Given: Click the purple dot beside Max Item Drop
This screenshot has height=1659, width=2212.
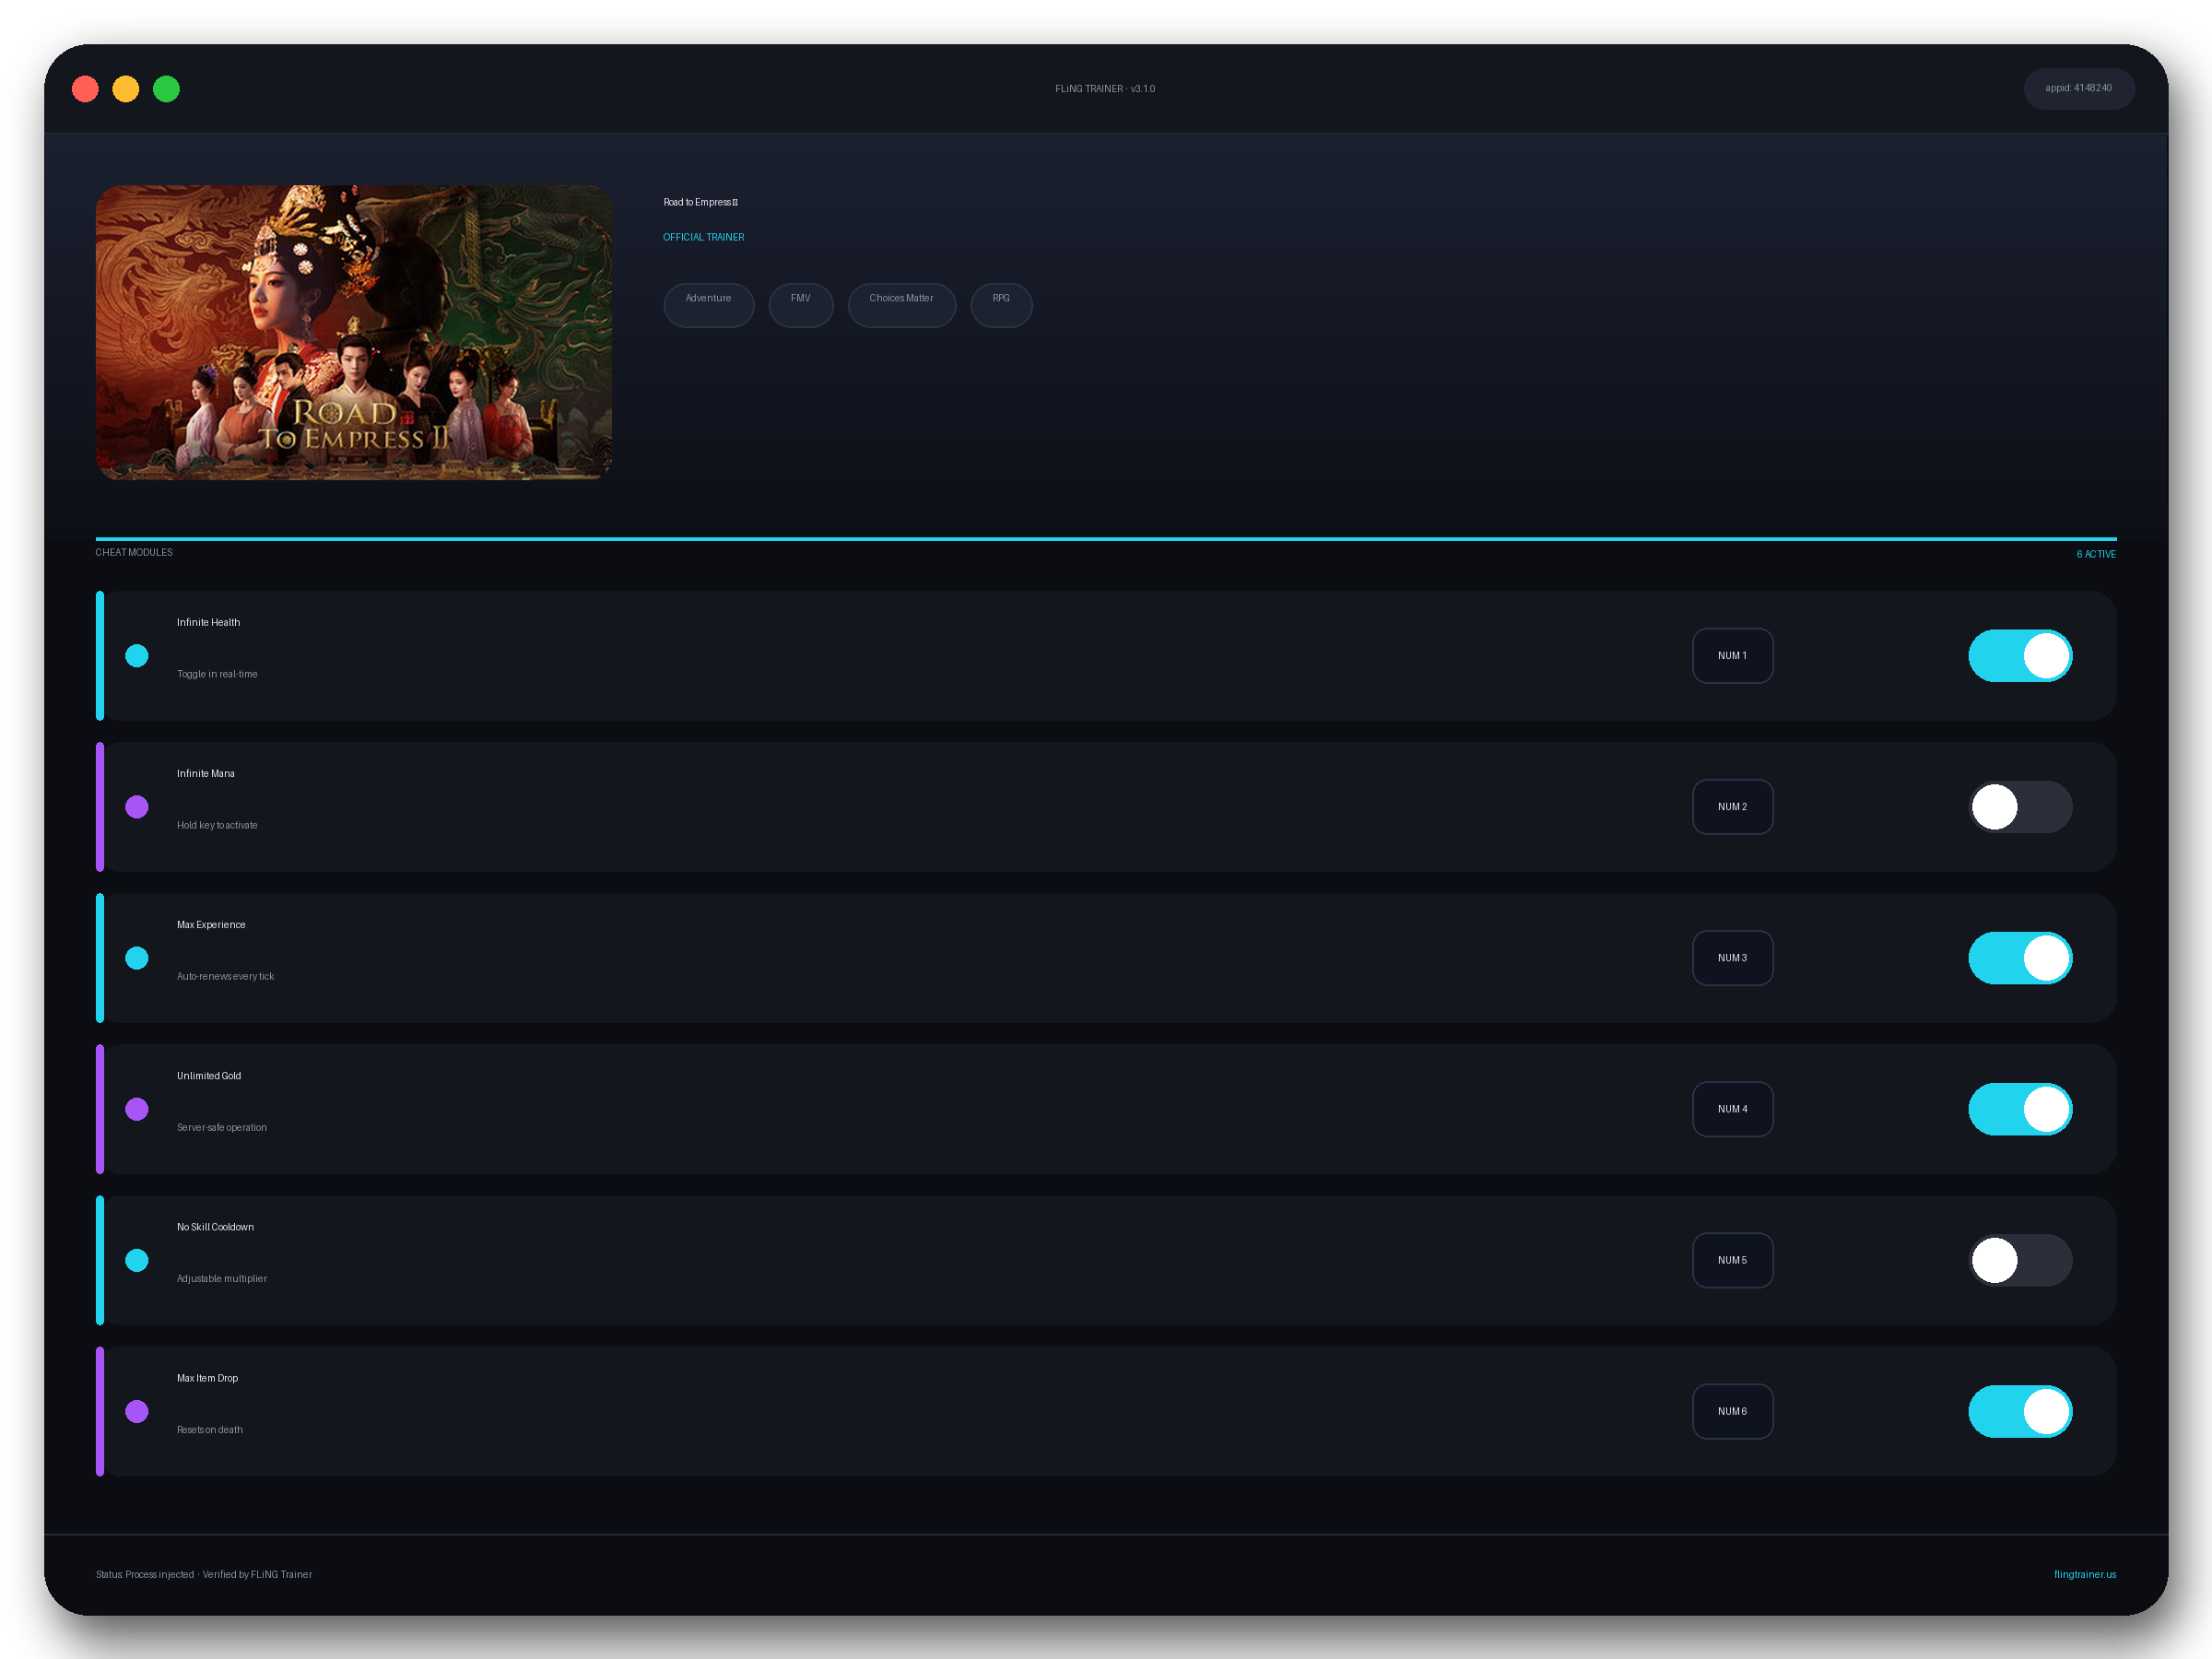Looking at the screenshot, I should coord(137,1411).
